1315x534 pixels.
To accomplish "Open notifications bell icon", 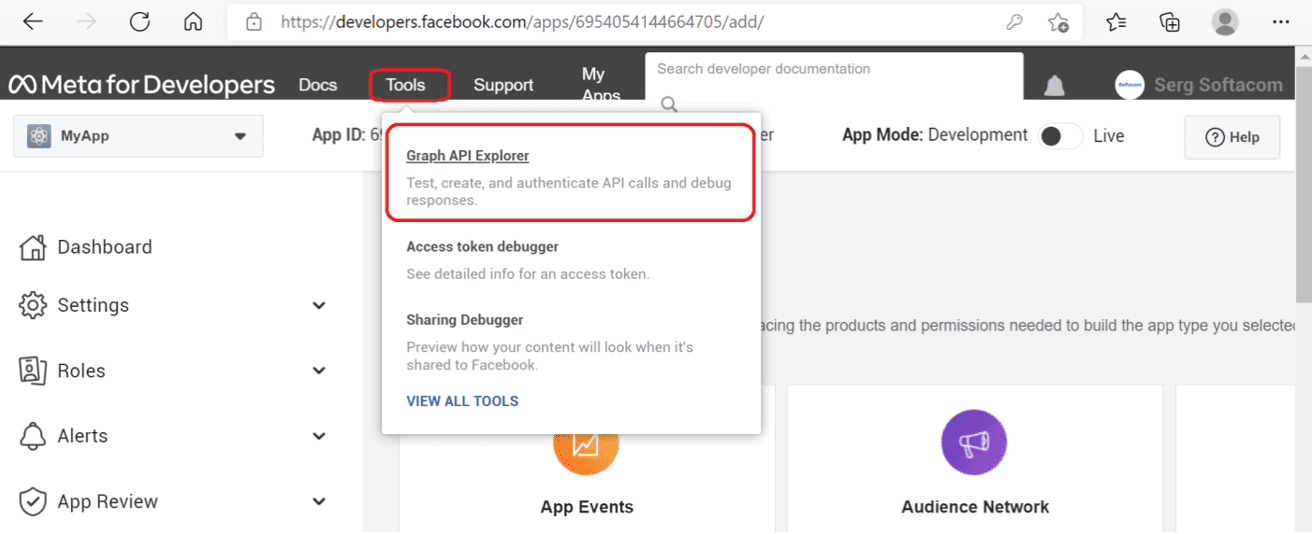I will tap(1054, 86).
